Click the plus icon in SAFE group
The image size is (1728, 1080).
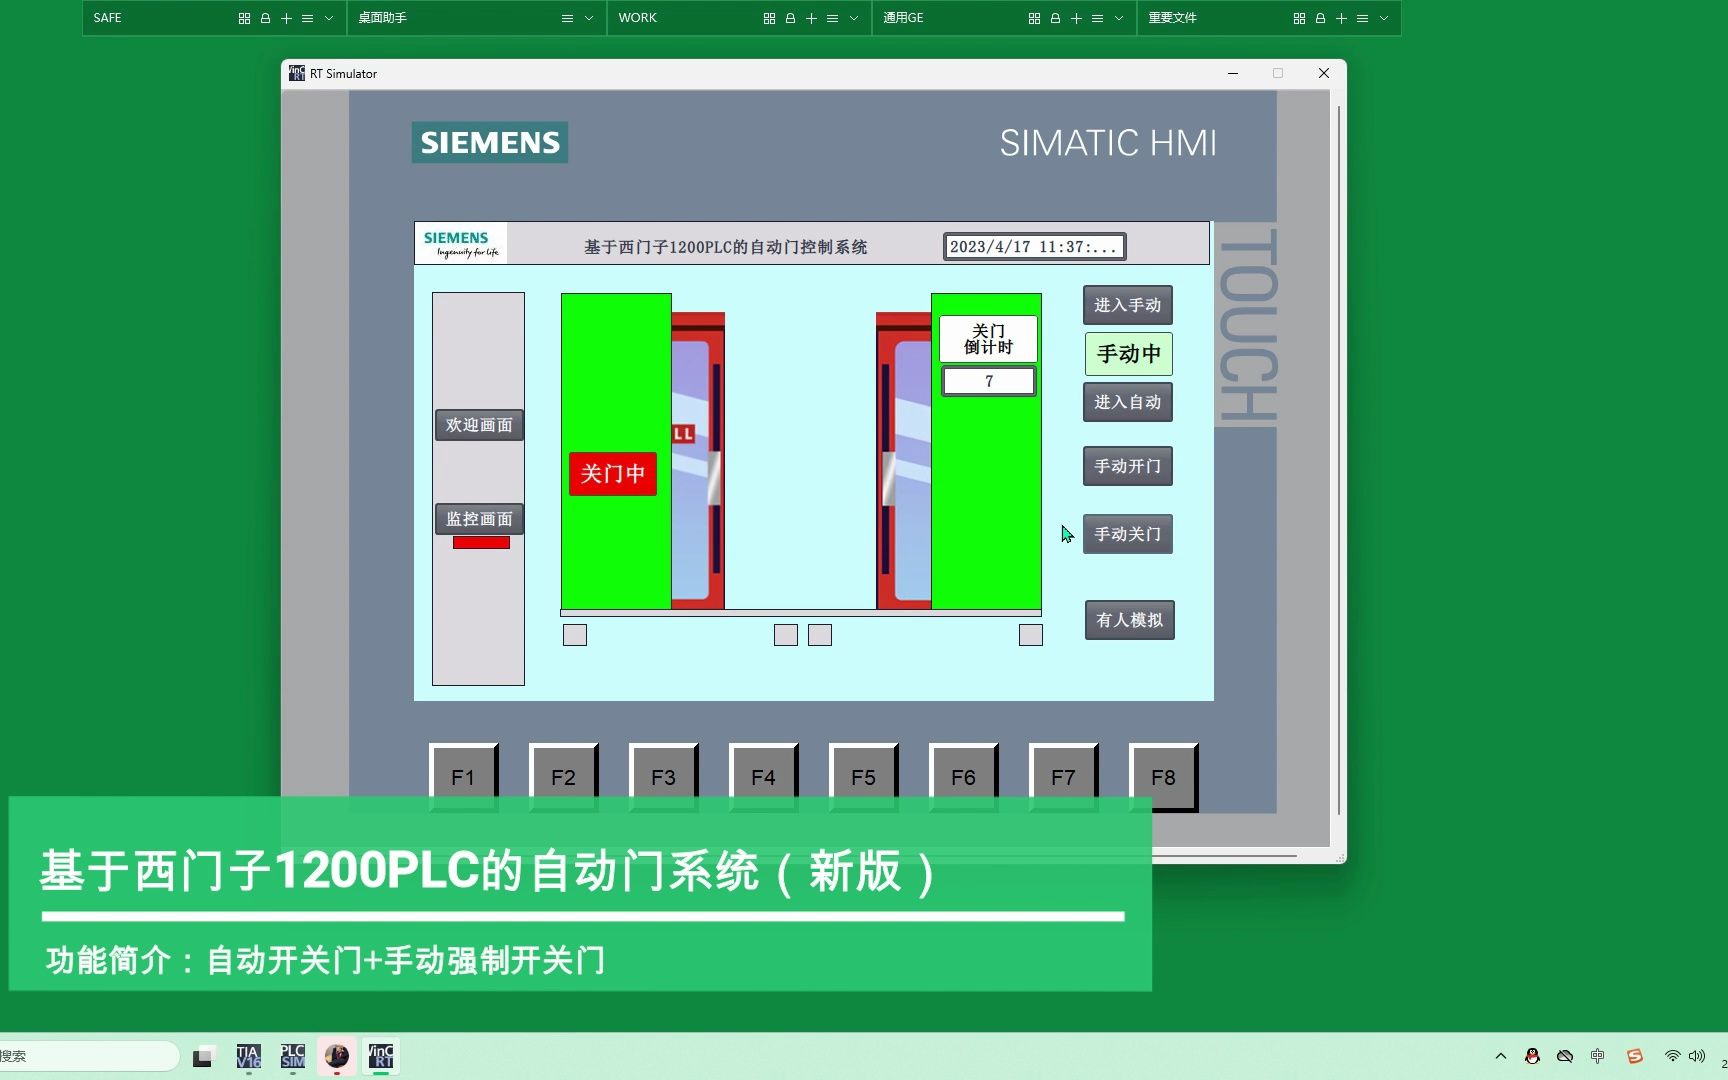tap(286, 18)
